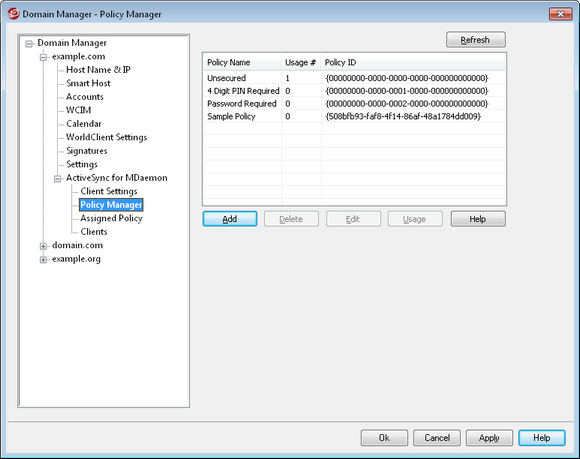This screenshot has height=459, width=580.
Task: Select the Sample Policy row
Action: click(354, 117)
